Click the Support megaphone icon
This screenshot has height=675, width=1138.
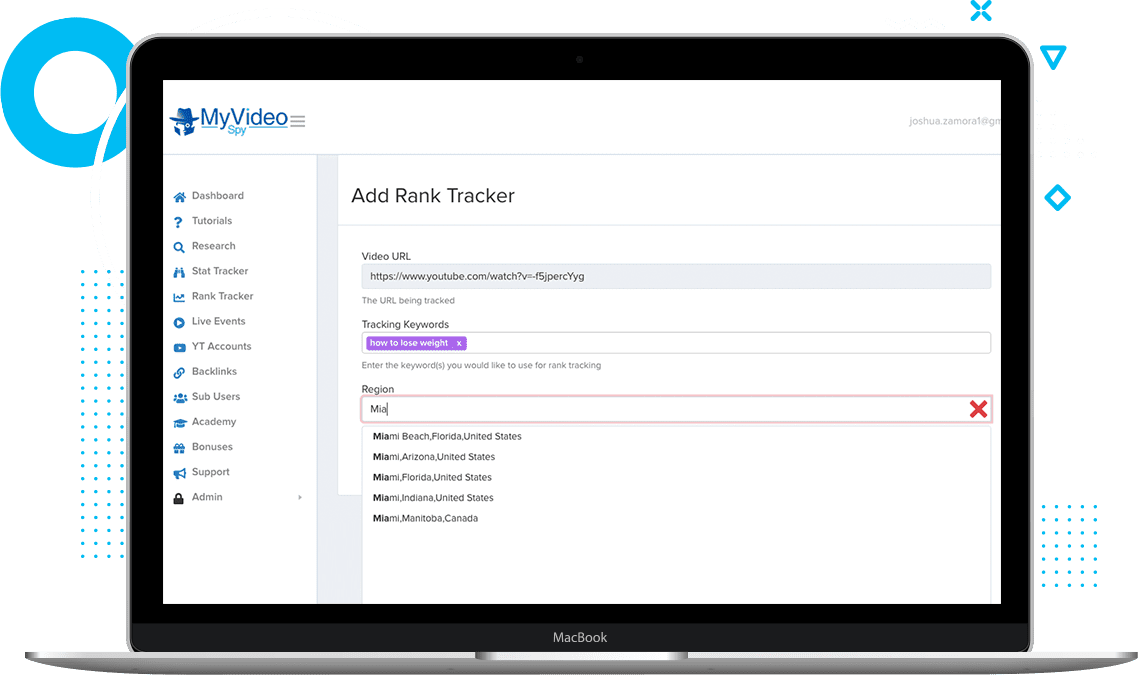180,473
